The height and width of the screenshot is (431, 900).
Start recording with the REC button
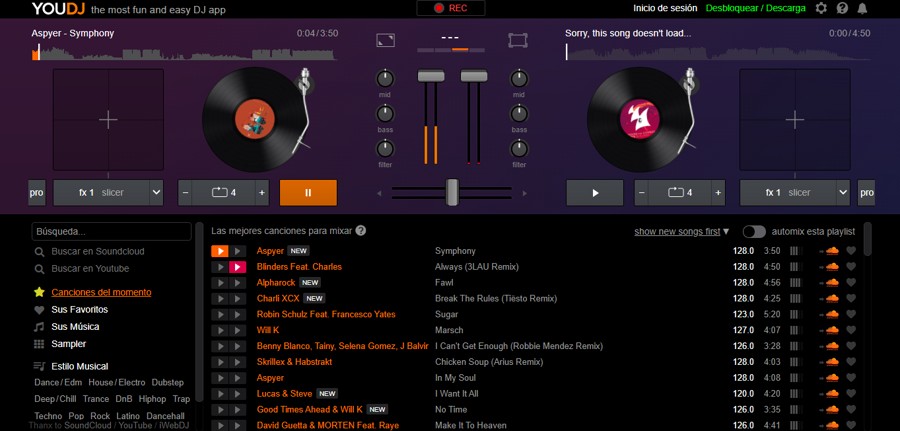tap(451, 8)
